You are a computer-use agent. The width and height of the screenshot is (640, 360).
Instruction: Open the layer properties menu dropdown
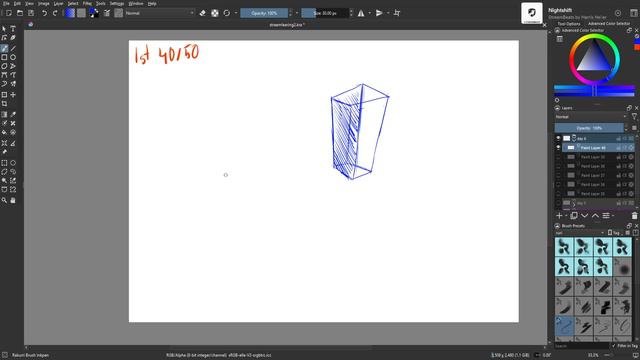tap(608, 216)
